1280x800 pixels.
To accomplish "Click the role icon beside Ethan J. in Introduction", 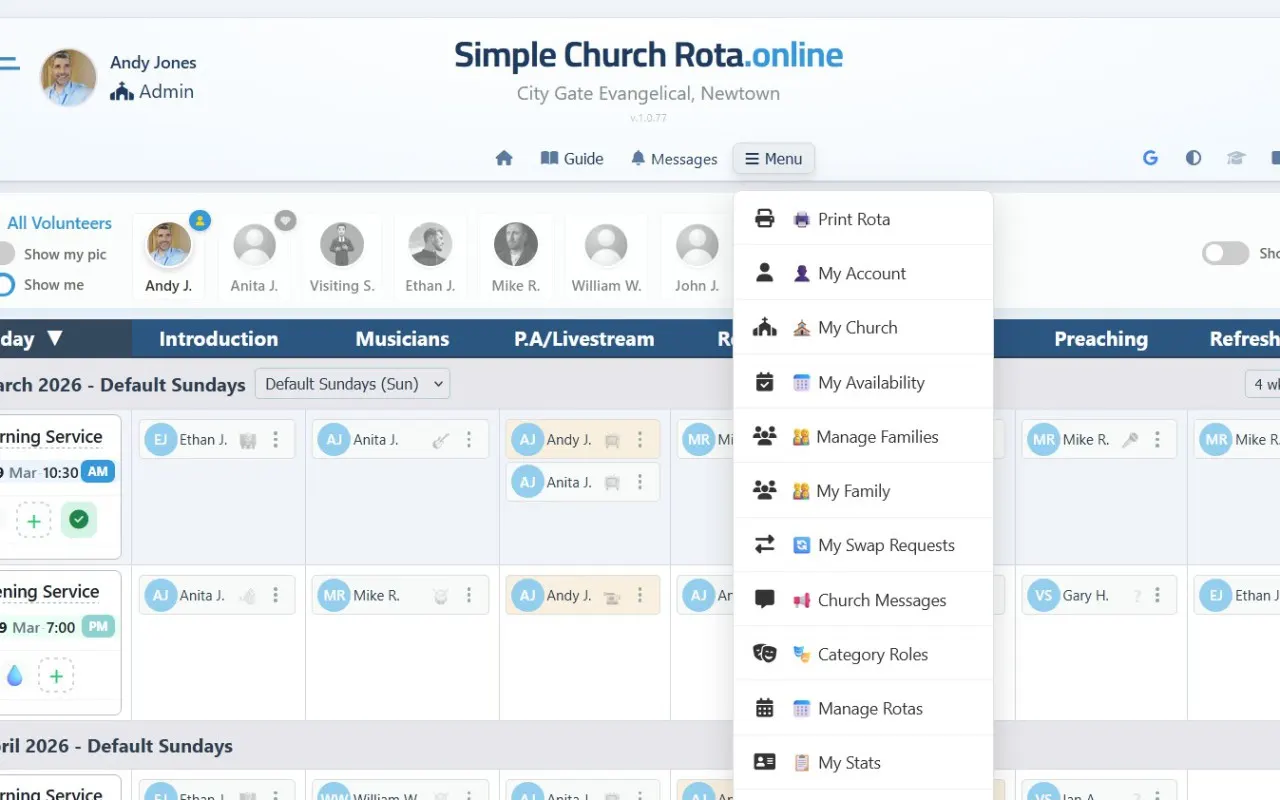I will click(248, 440).
